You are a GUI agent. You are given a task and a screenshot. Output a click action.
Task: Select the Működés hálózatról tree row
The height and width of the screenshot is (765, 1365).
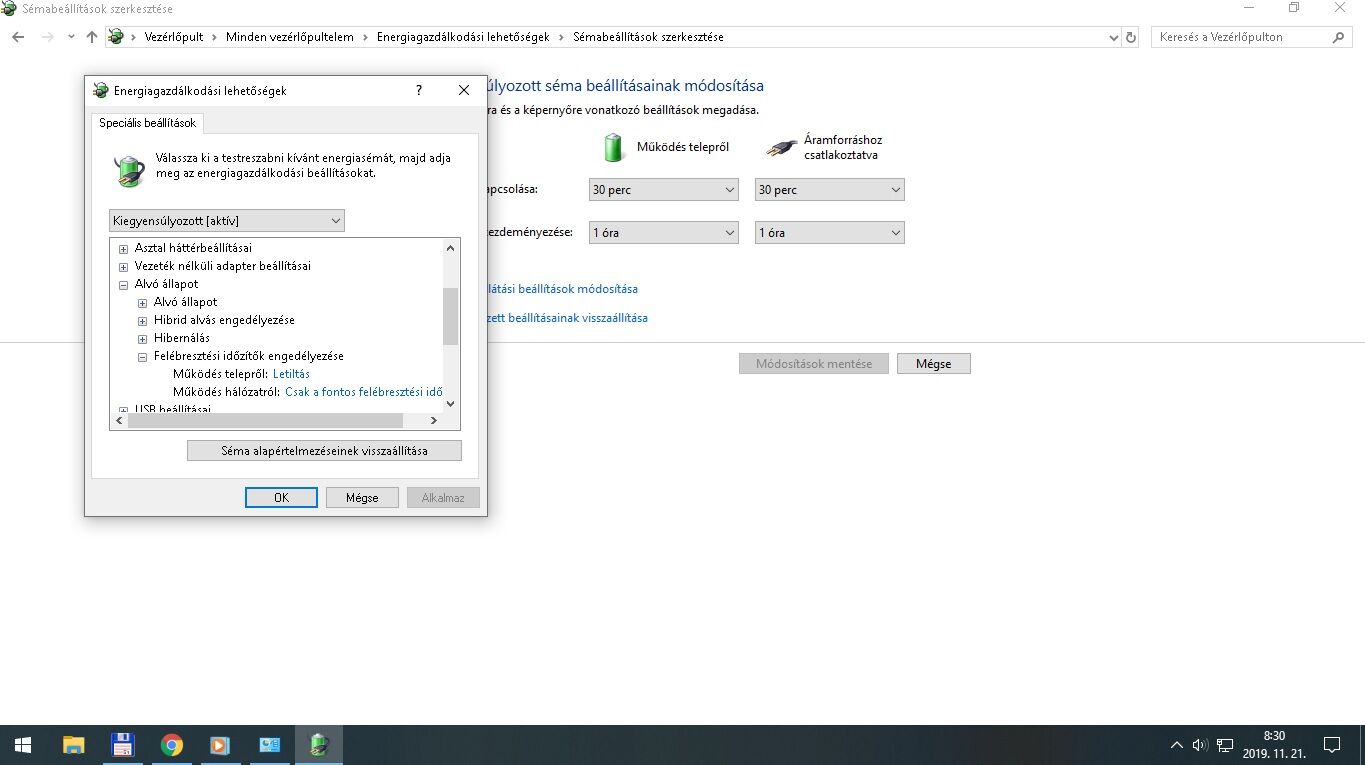click(307, 392)
